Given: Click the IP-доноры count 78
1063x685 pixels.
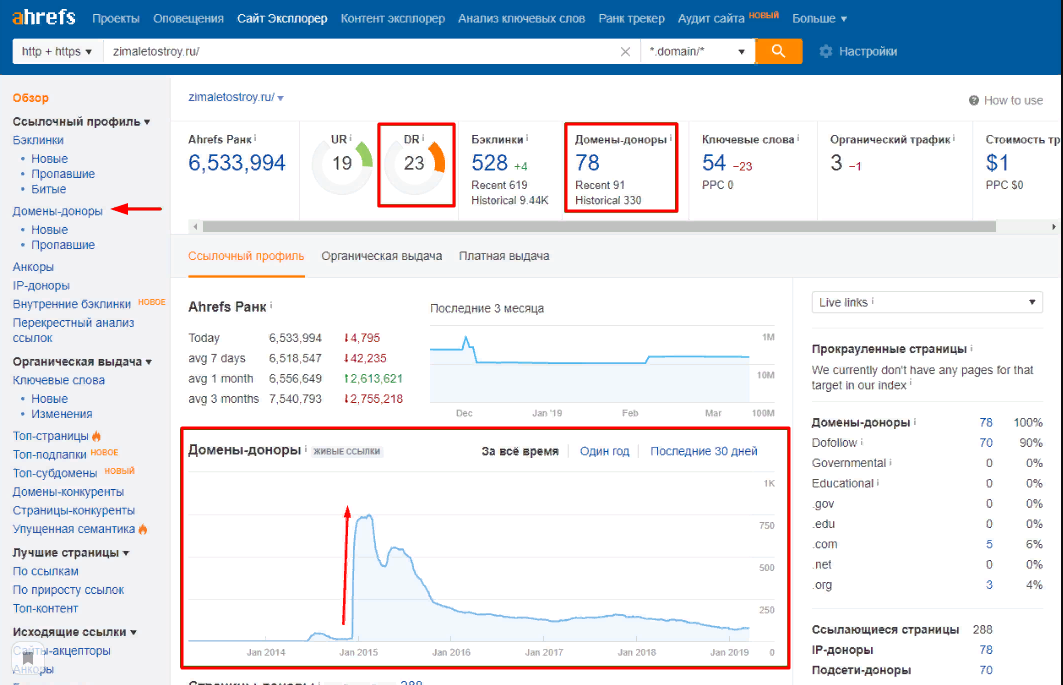Looking at the screenshot, I should click(986, 650).
